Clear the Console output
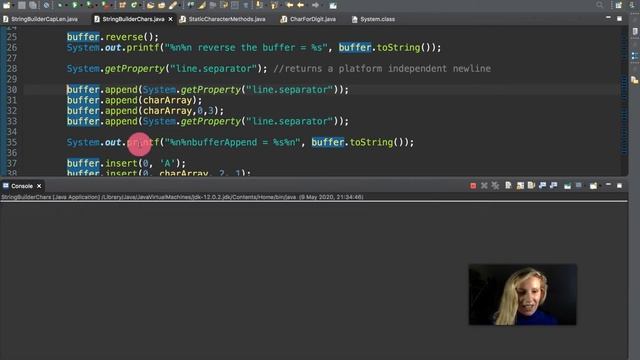Image resolution: width=640 pixels, height=360 pixels. 508,186
